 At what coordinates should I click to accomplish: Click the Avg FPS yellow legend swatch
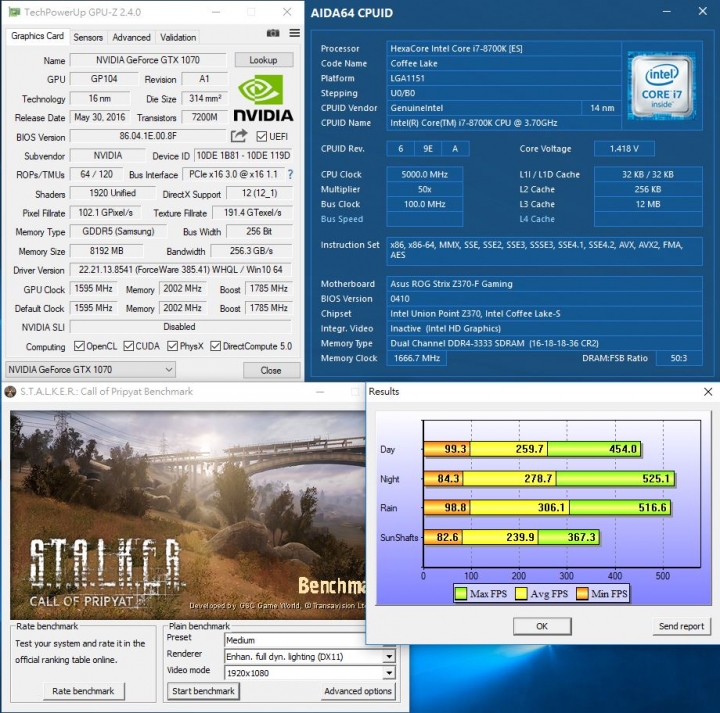521,594
